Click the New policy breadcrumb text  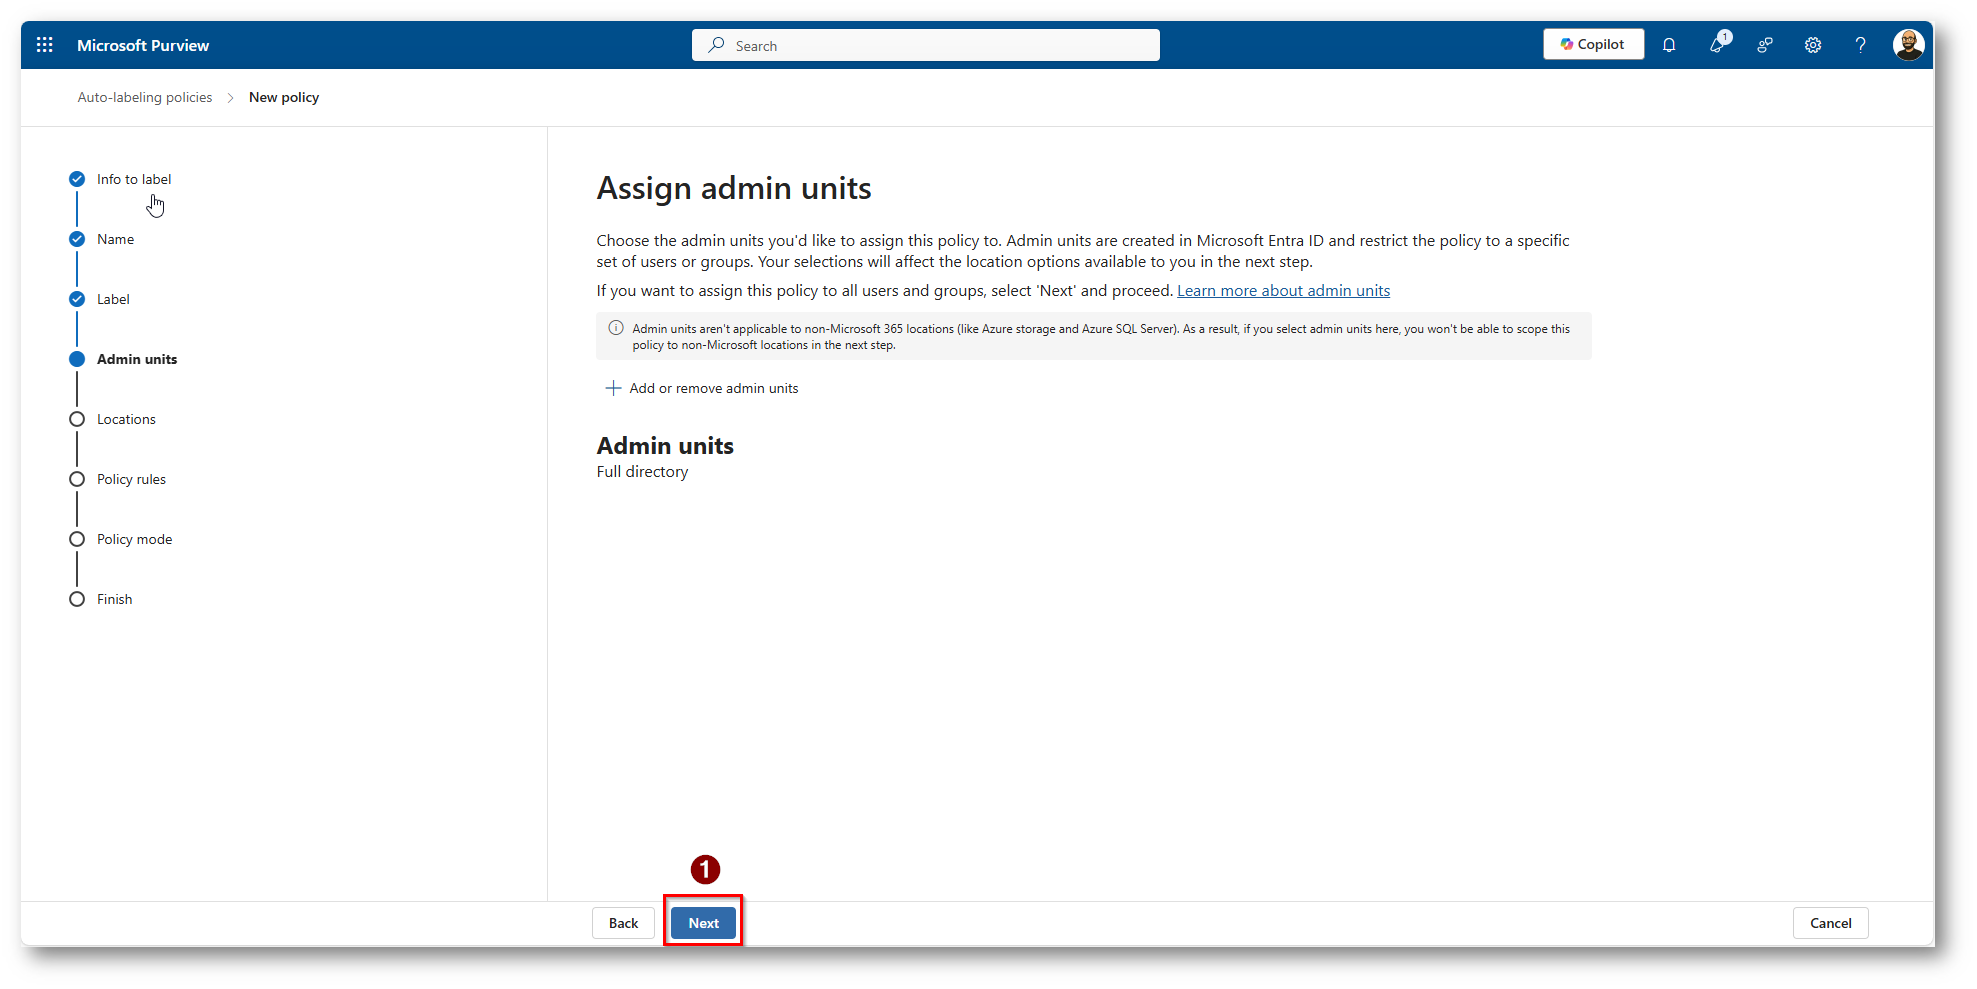tap(284, 97)
